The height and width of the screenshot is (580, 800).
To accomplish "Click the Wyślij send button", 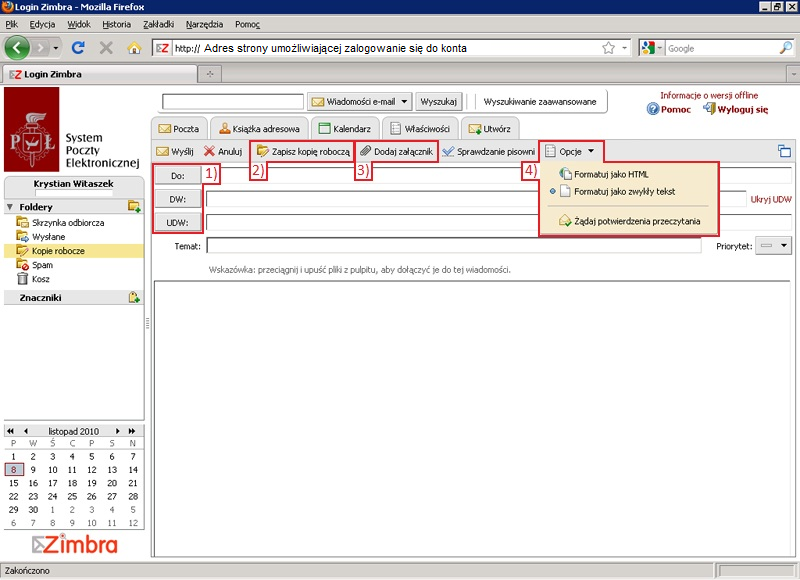I will [175, 151].
